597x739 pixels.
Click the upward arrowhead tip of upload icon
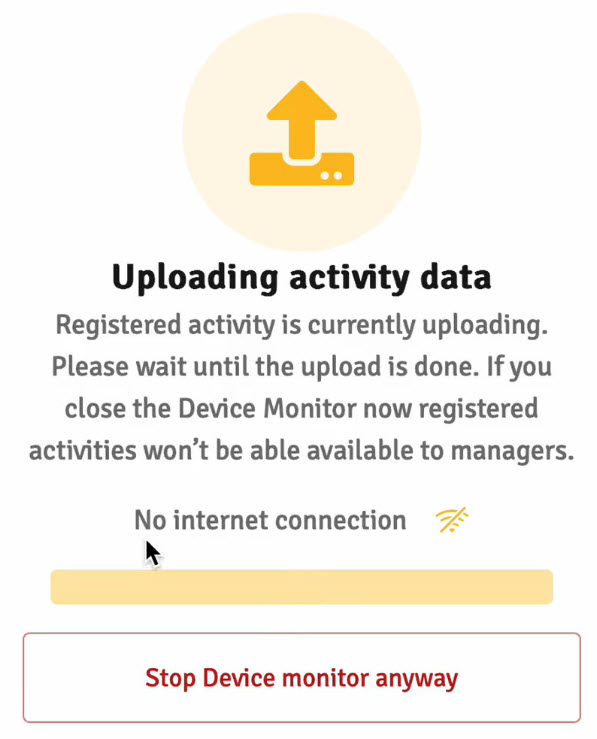point(302,100)
